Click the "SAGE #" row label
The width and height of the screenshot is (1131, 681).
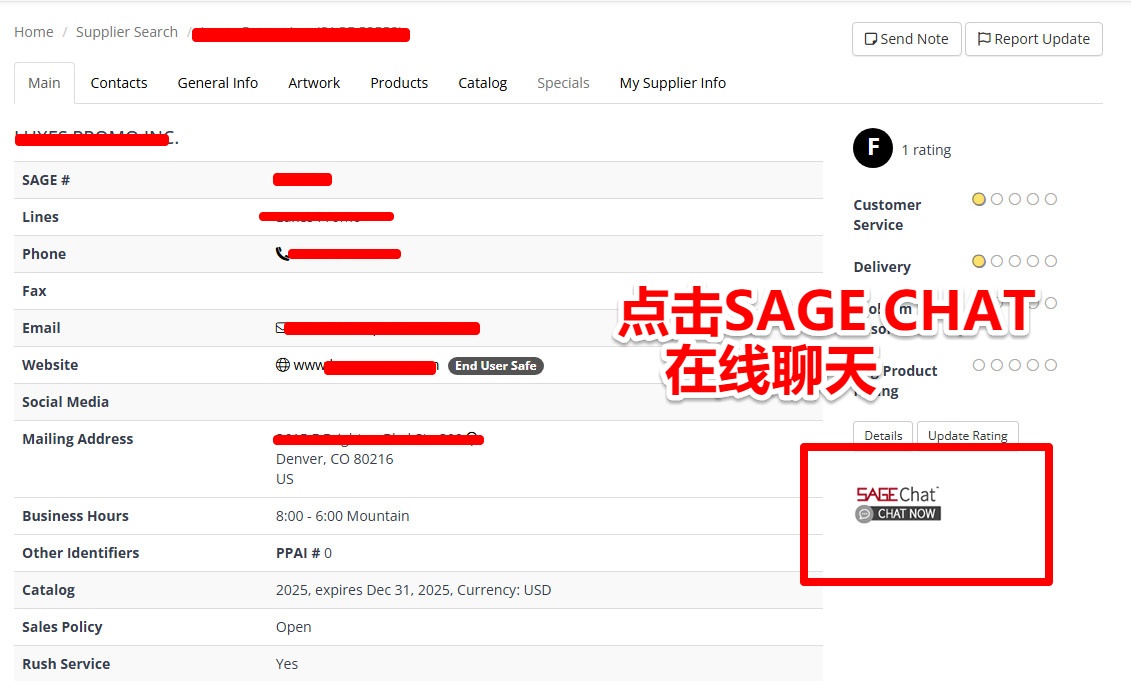46,180
